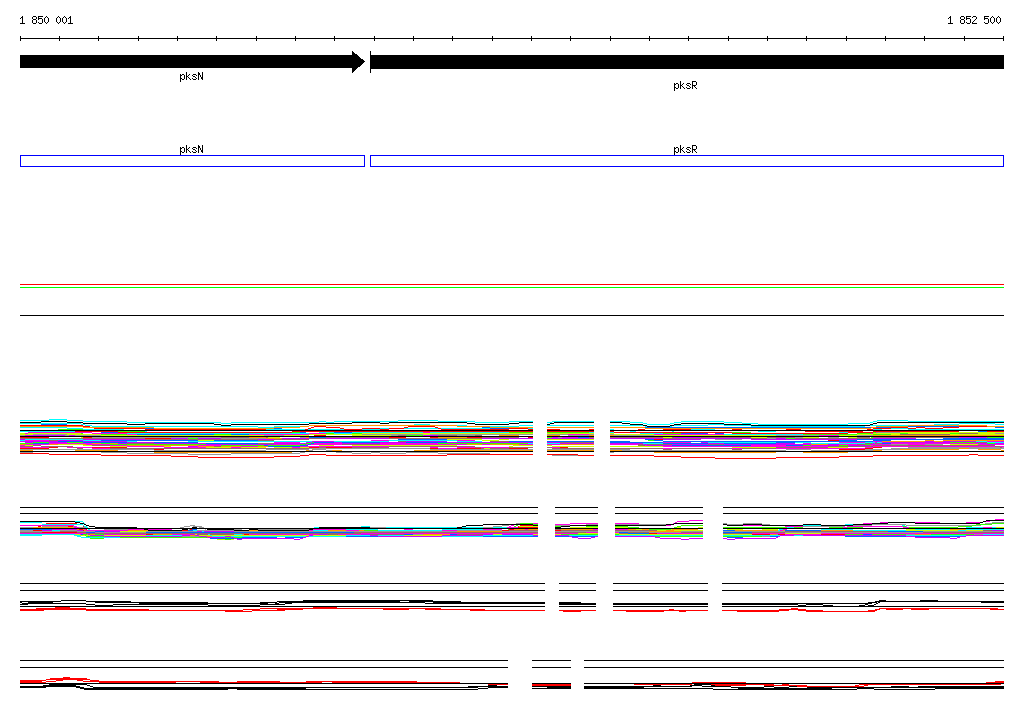Viewport: 1024px width, 714px height.
Task: Select the blue pksR outlined box
Action: 687,161
